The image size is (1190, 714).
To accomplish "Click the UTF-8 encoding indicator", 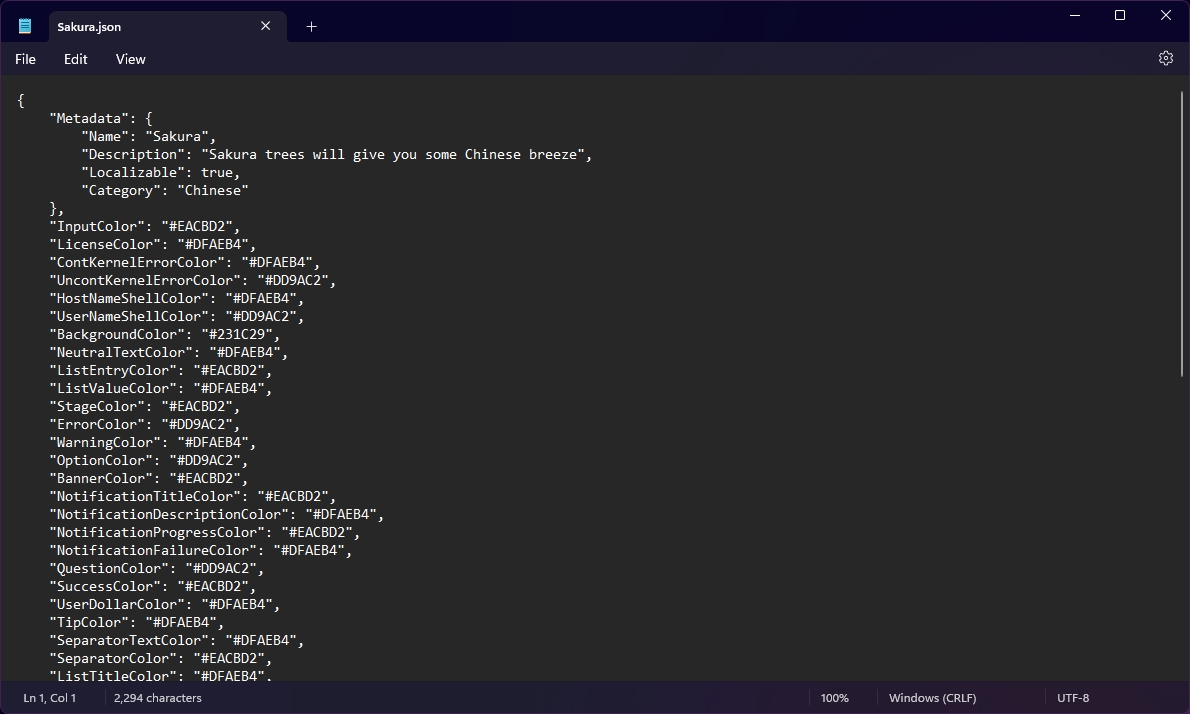I will point(1073,698).
